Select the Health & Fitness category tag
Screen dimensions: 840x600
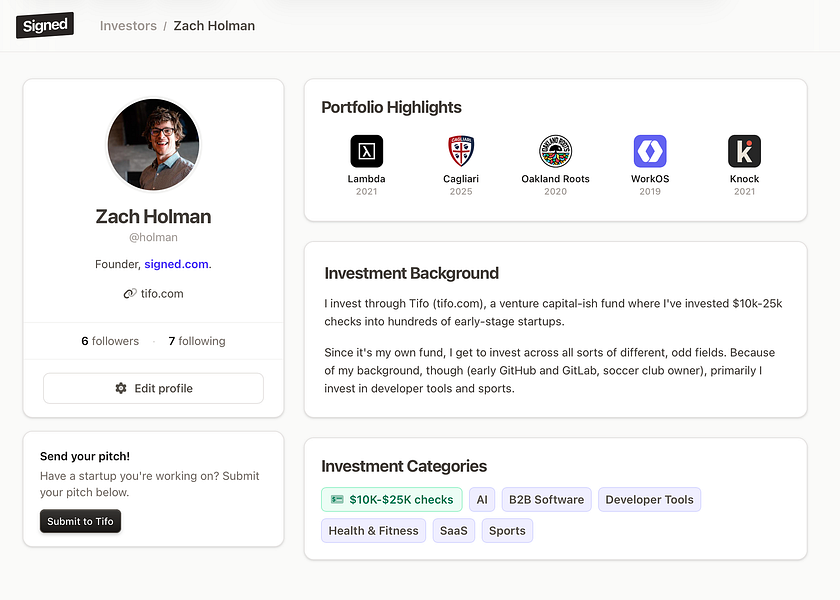click(x=373, y=530)
